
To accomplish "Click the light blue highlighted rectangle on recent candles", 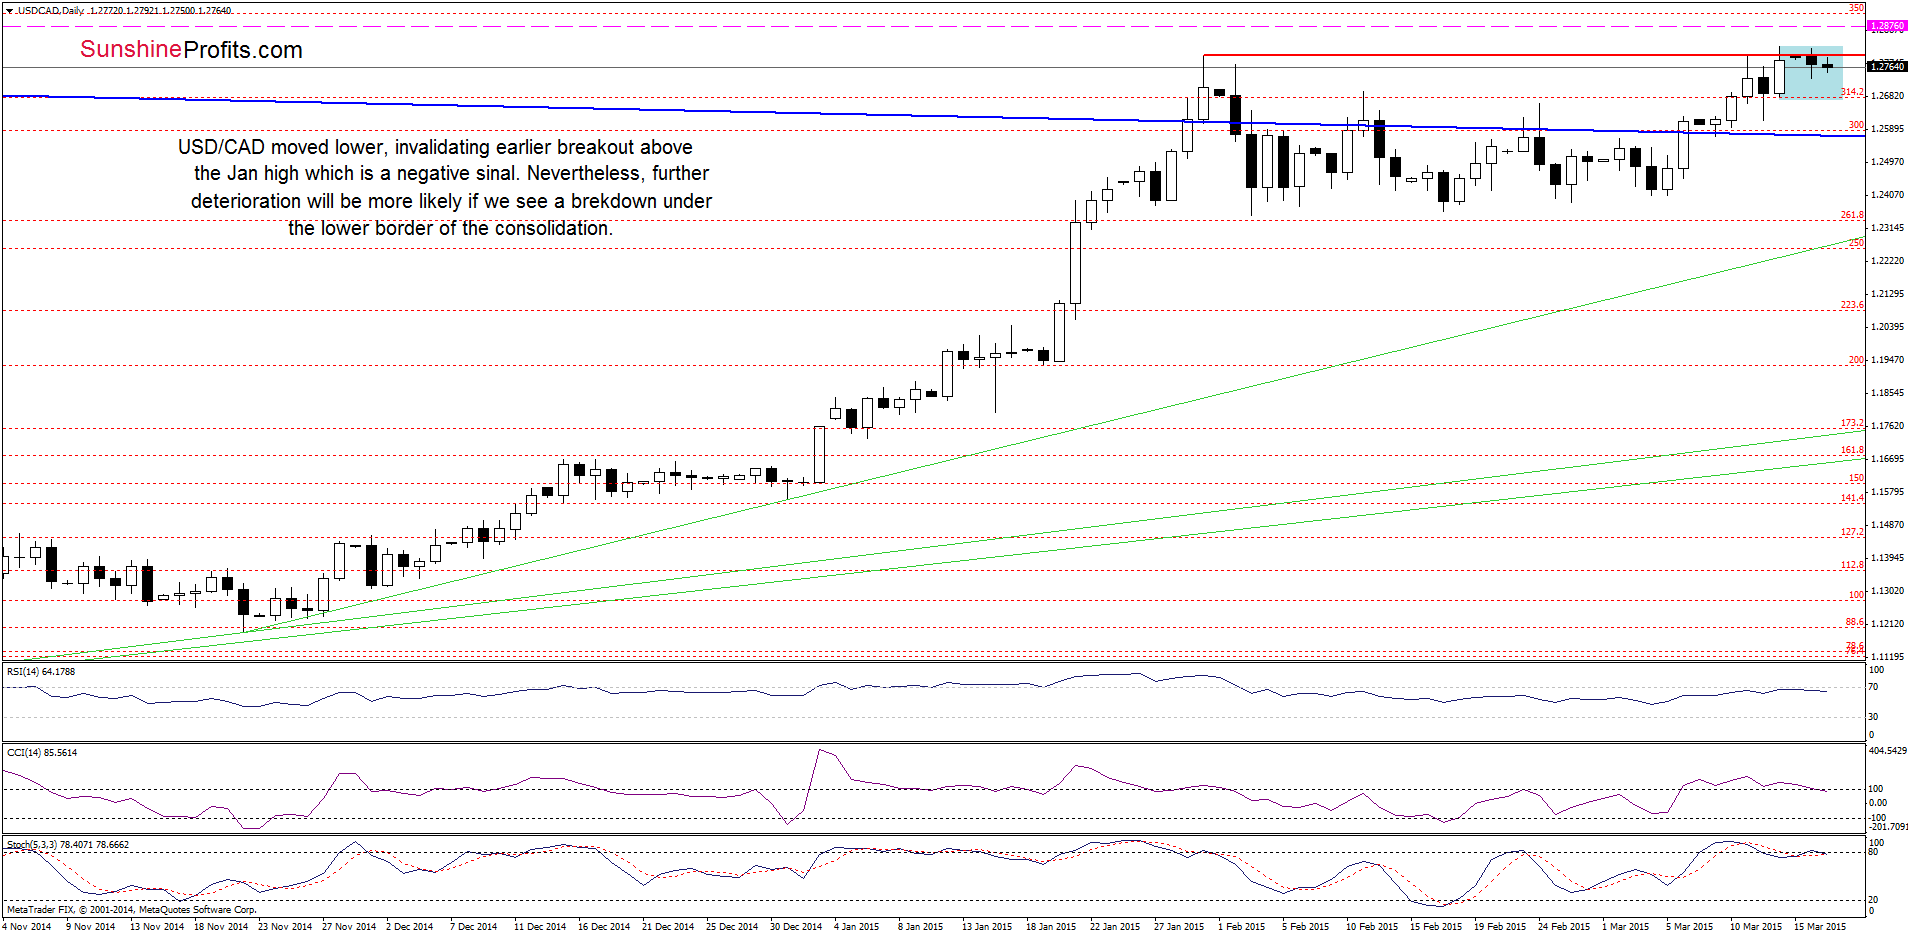I will [x=1810, y=72].
